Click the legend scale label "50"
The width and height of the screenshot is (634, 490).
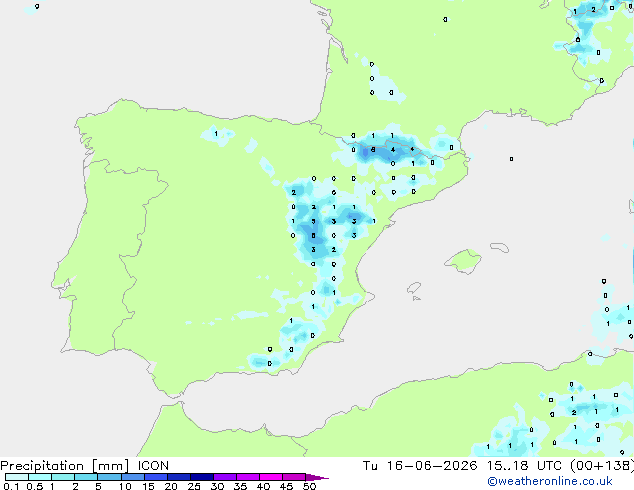[x=310, y=486]
